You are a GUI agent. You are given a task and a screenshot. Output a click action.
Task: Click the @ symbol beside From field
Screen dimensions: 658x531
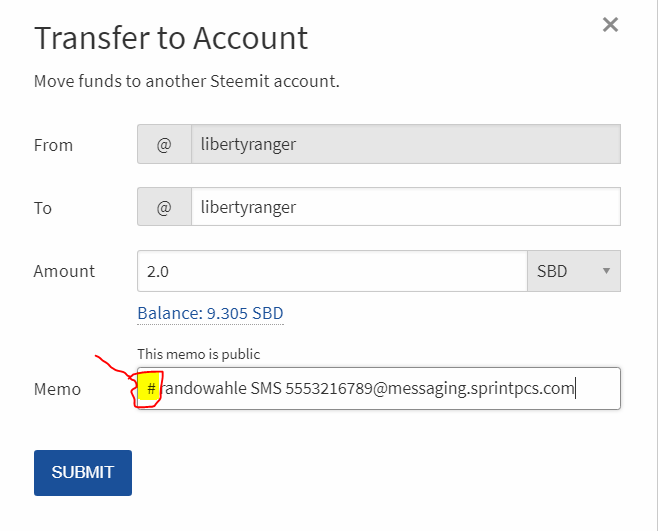pos(164,144)
